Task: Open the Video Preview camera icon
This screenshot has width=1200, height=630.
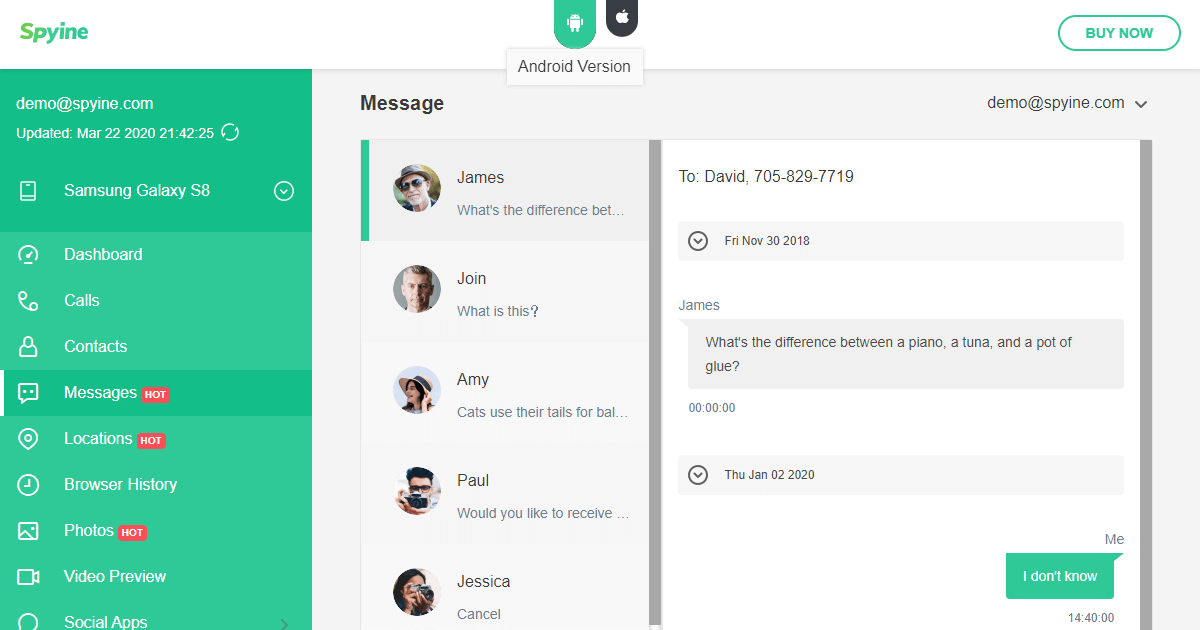Action: point(28,577)
